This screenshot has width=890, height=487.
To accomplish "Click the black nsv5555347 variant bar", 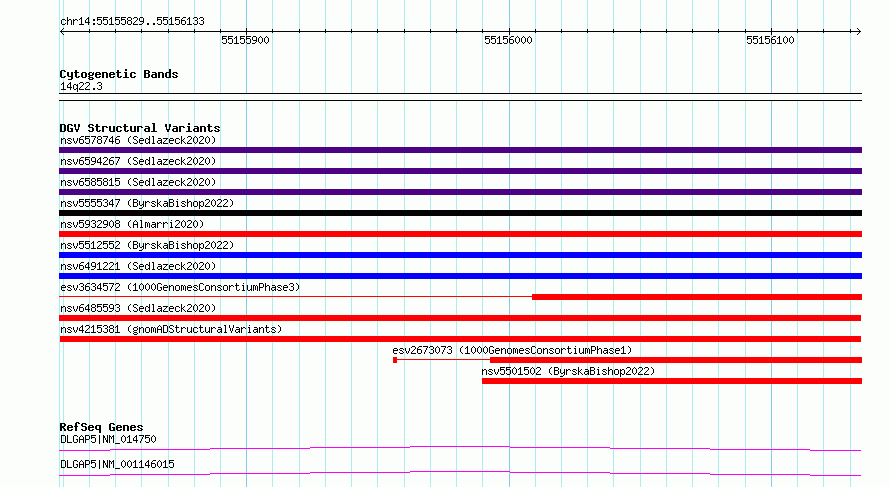I will [x=460, y=213].
